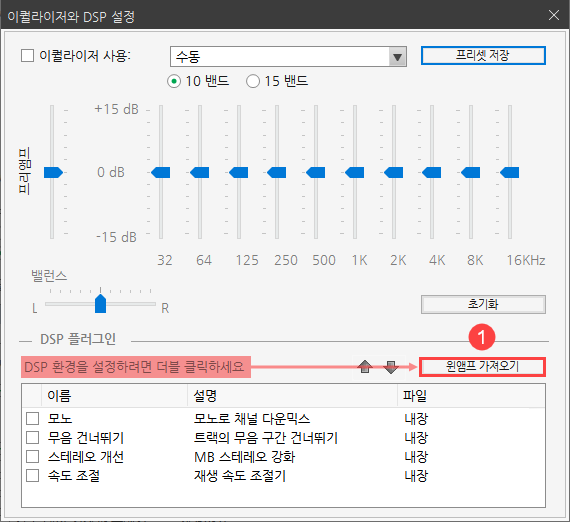Select the 속도 조절 plugin name
The width and height of the screenshot is (570, 522).
coord(74,475)
